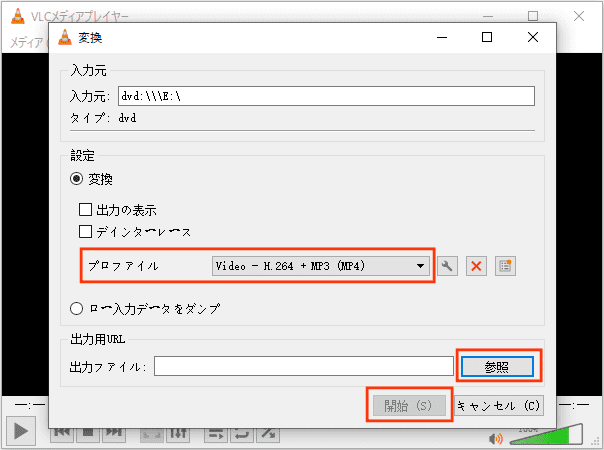Delete selected profile with red X icon
This screenshot has width=604, height=450.
(476, 266)
